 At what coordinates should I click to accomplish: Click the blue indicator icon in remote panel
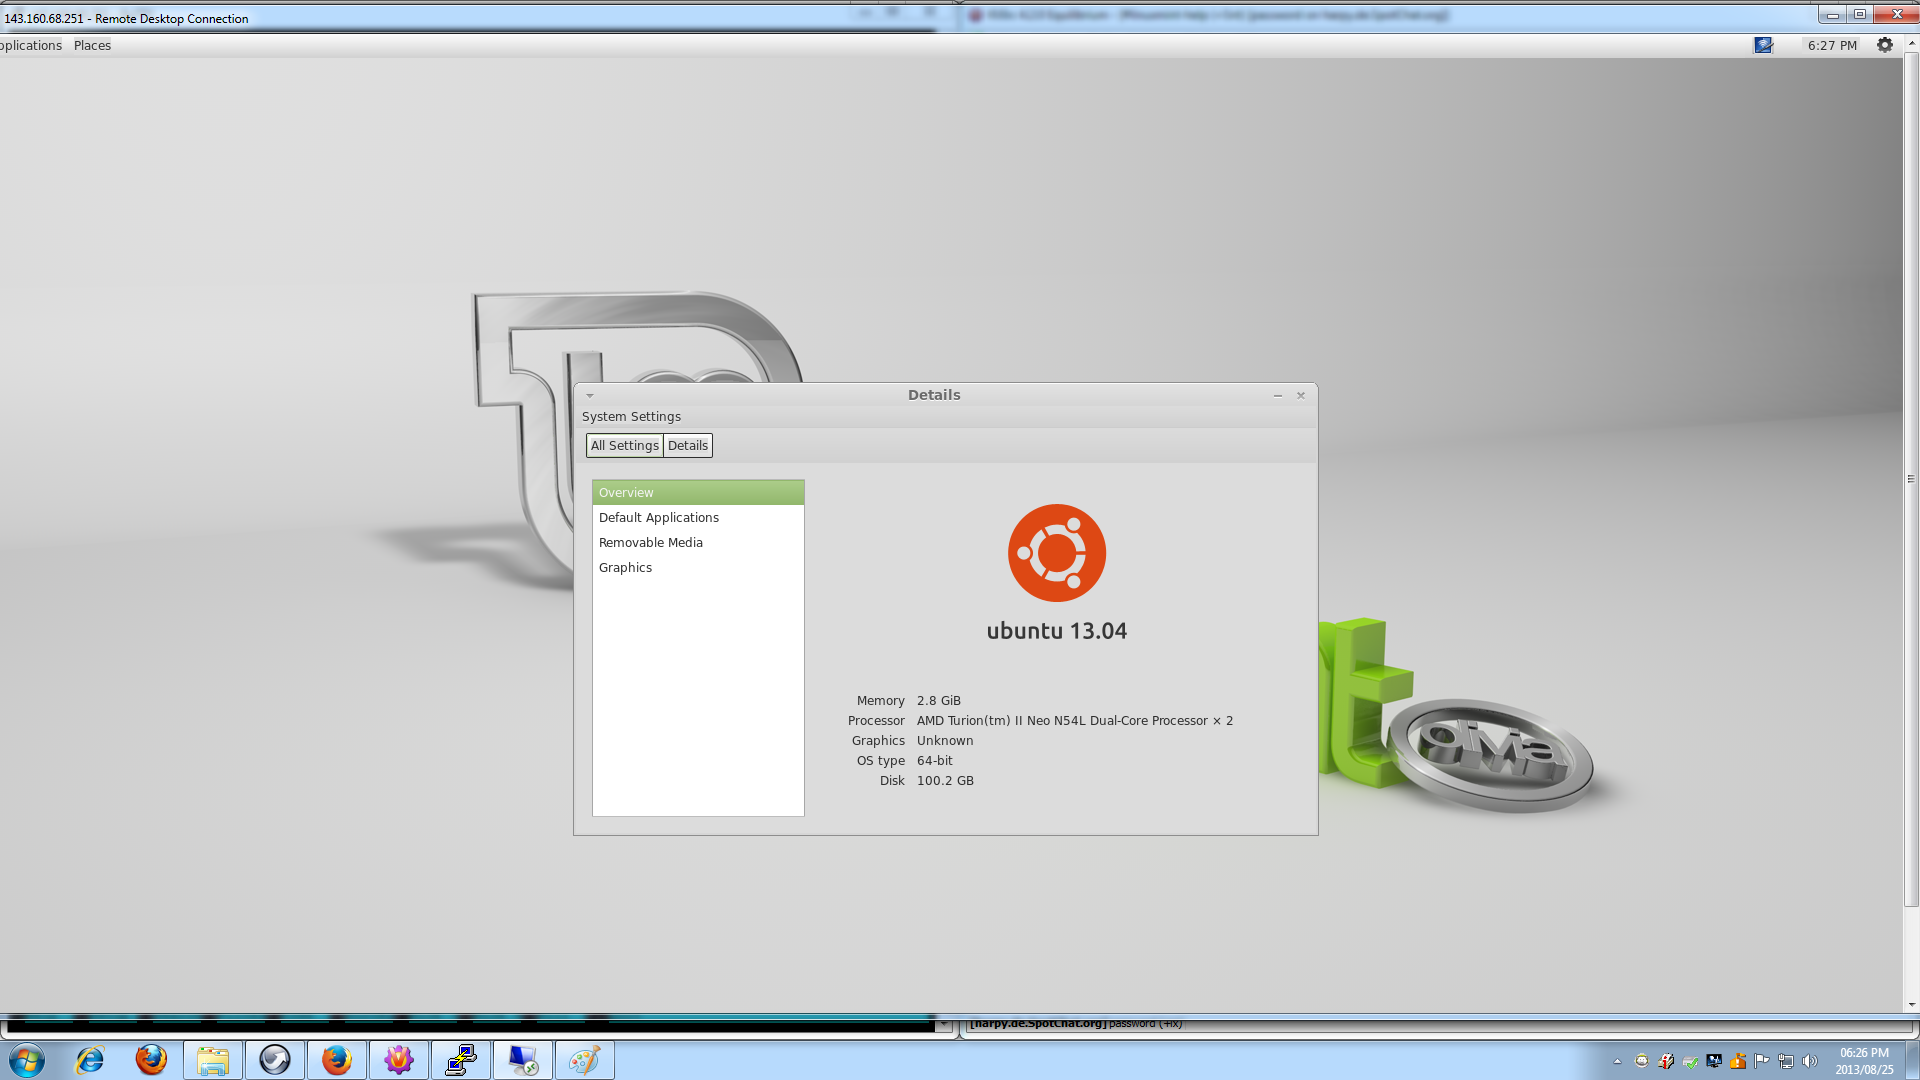1763,45
